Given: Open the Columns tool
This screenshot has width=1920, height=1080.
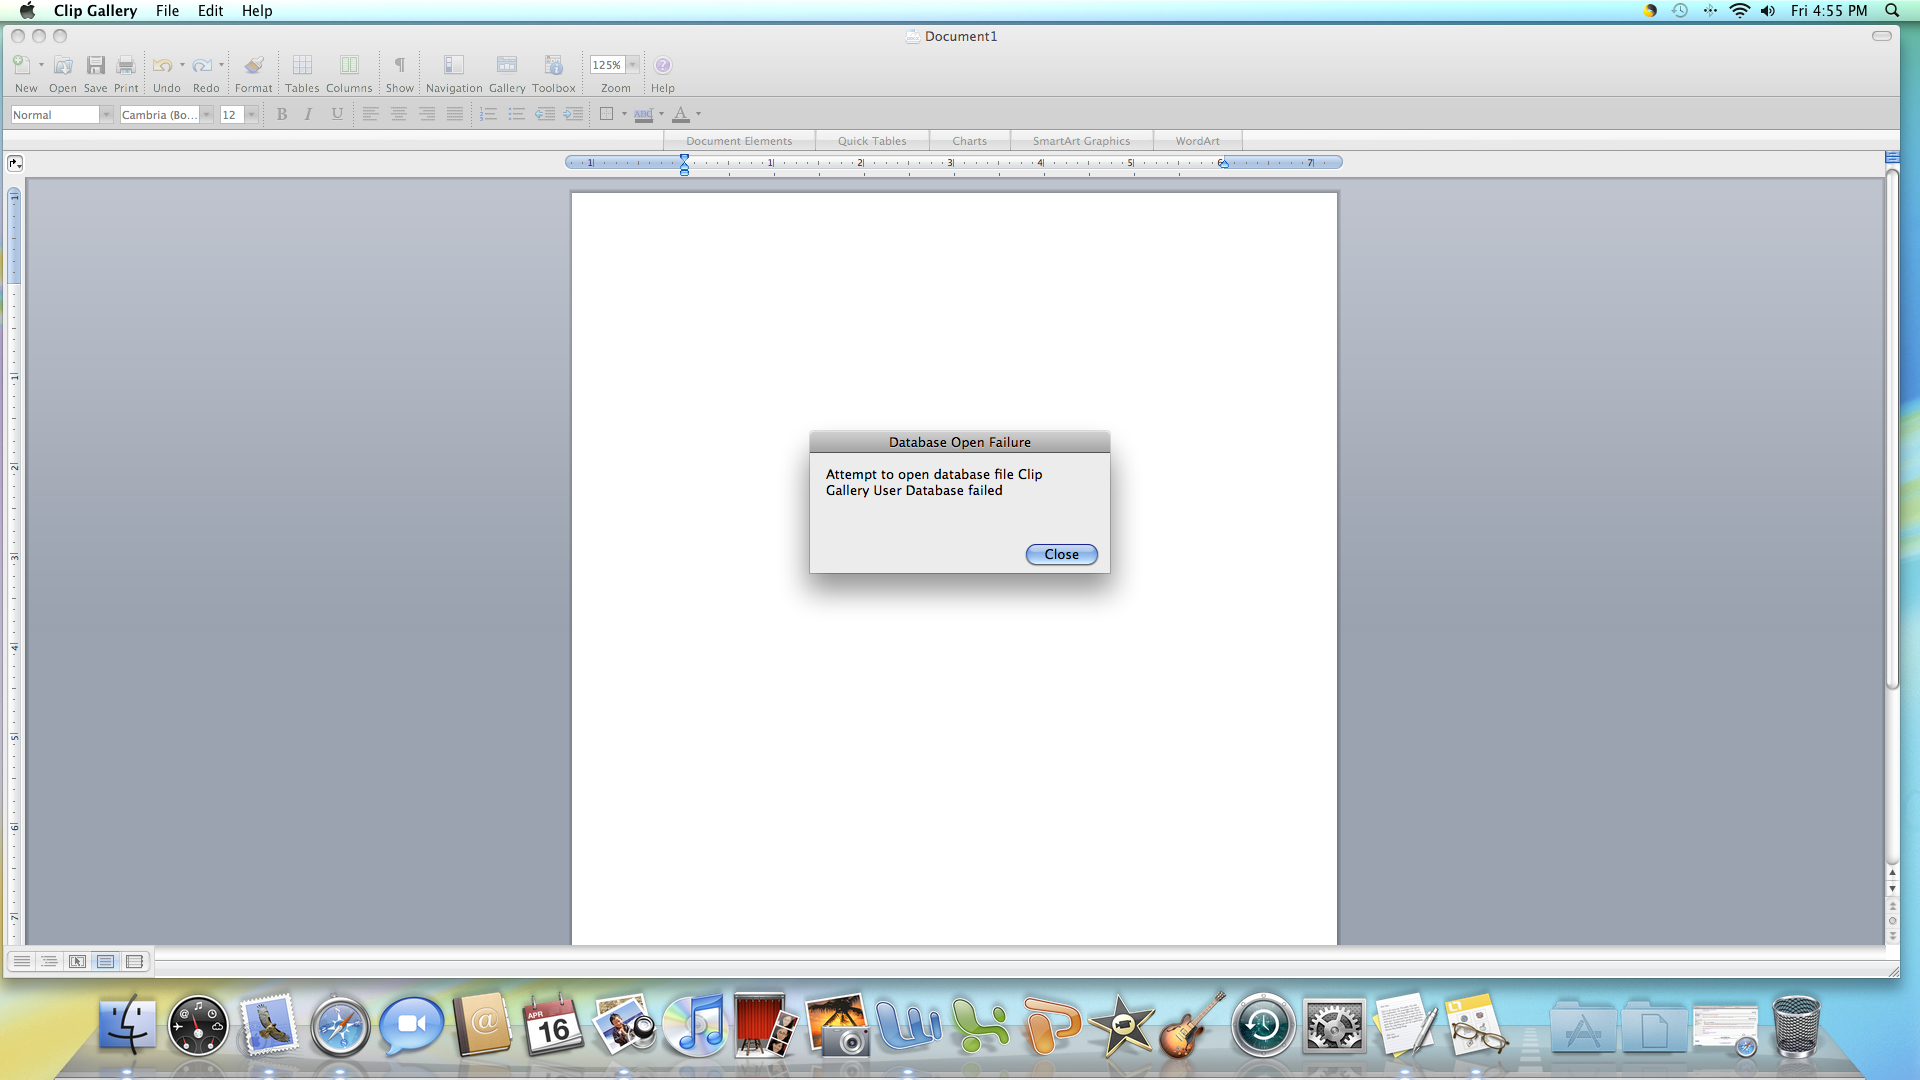Looking at the screenshot, I should point(349,65).
